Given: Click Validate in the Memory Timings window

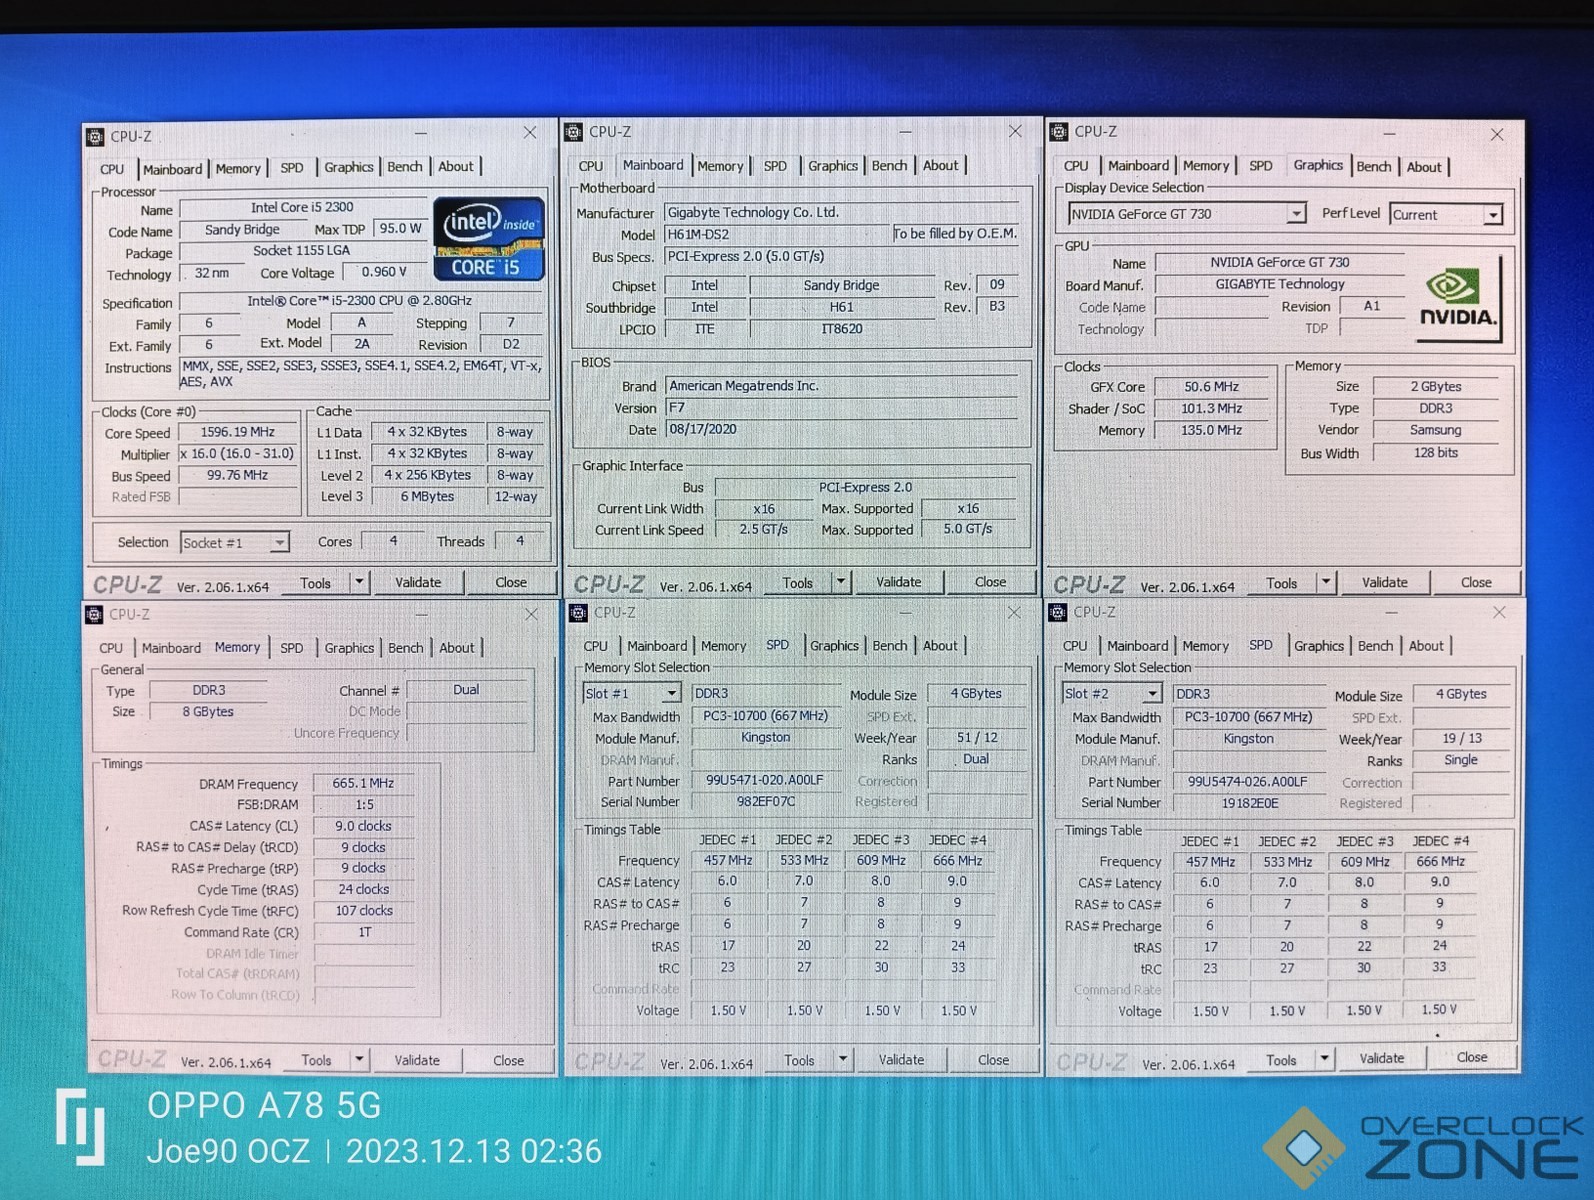Looking at the screenshot, I should pos(417,1060).
